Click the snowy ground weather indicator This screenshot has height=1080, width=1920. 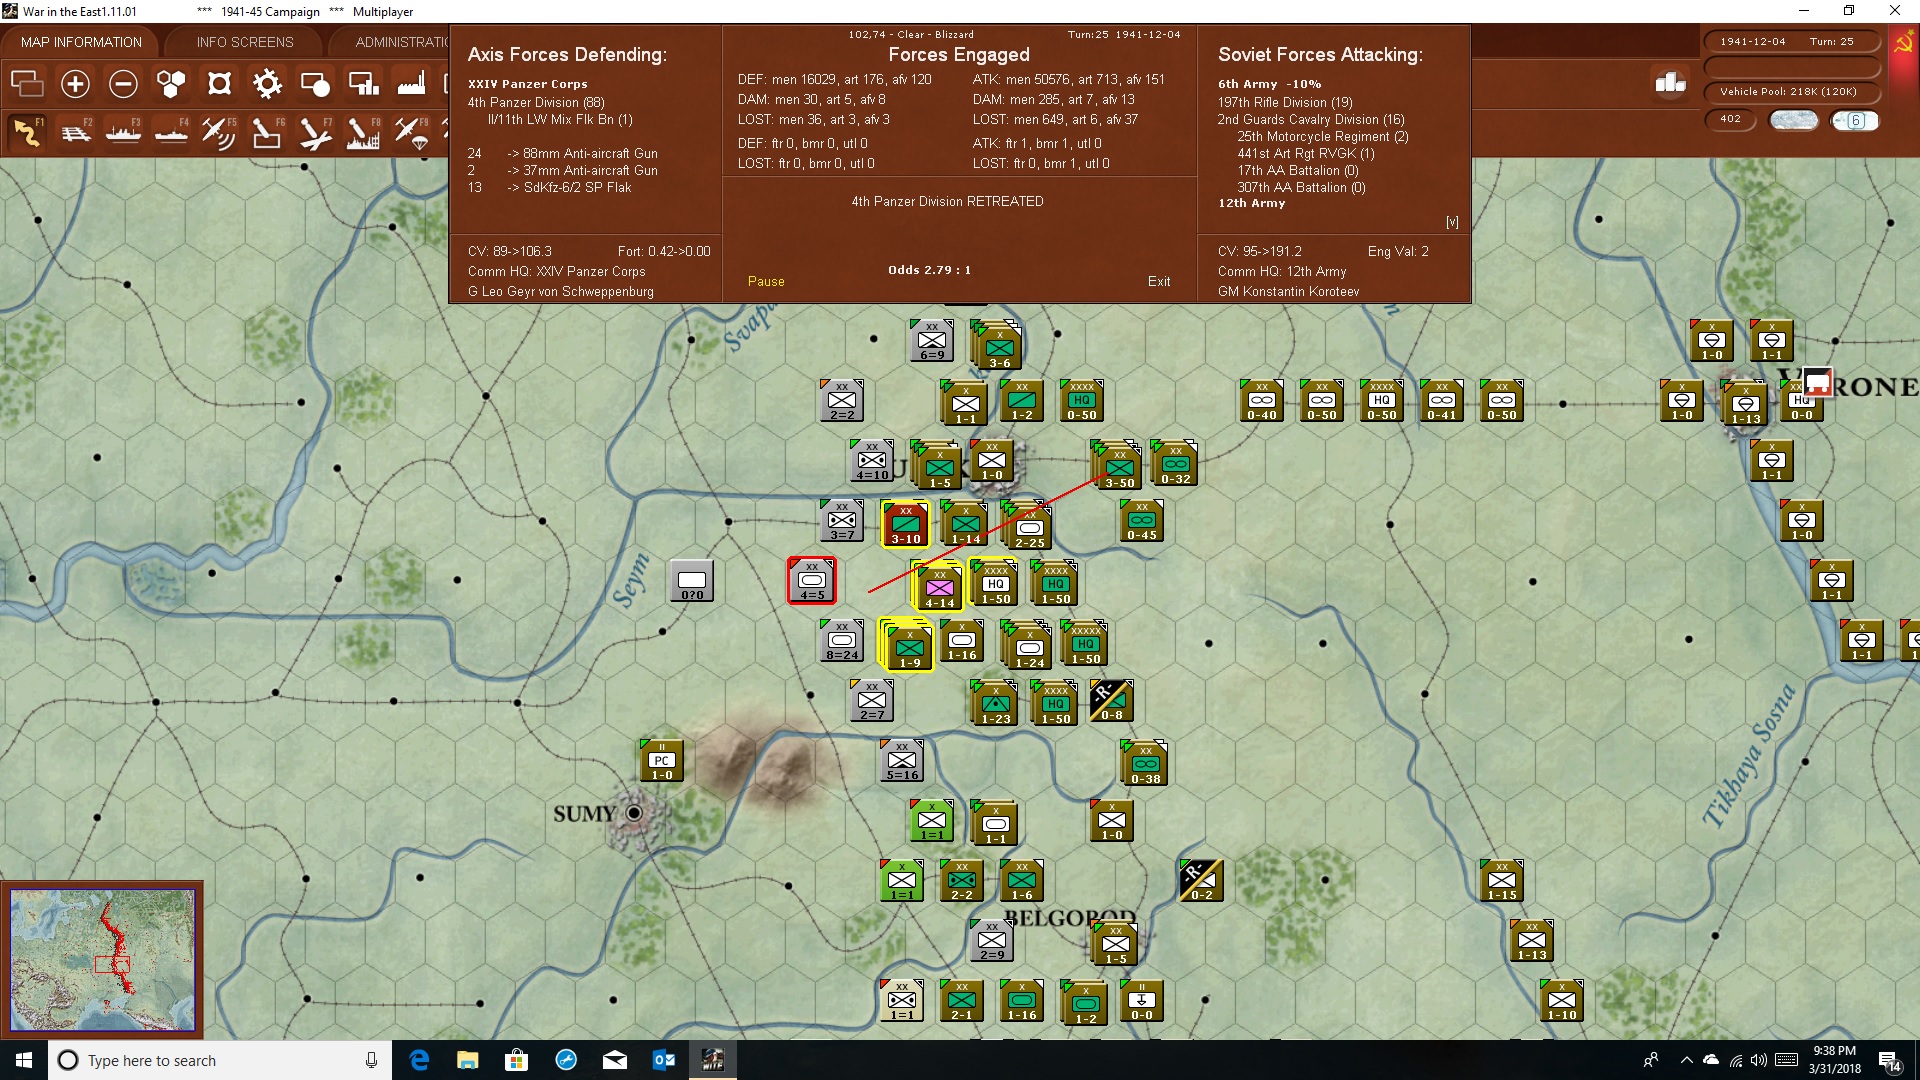click(x=1794, y=120)
